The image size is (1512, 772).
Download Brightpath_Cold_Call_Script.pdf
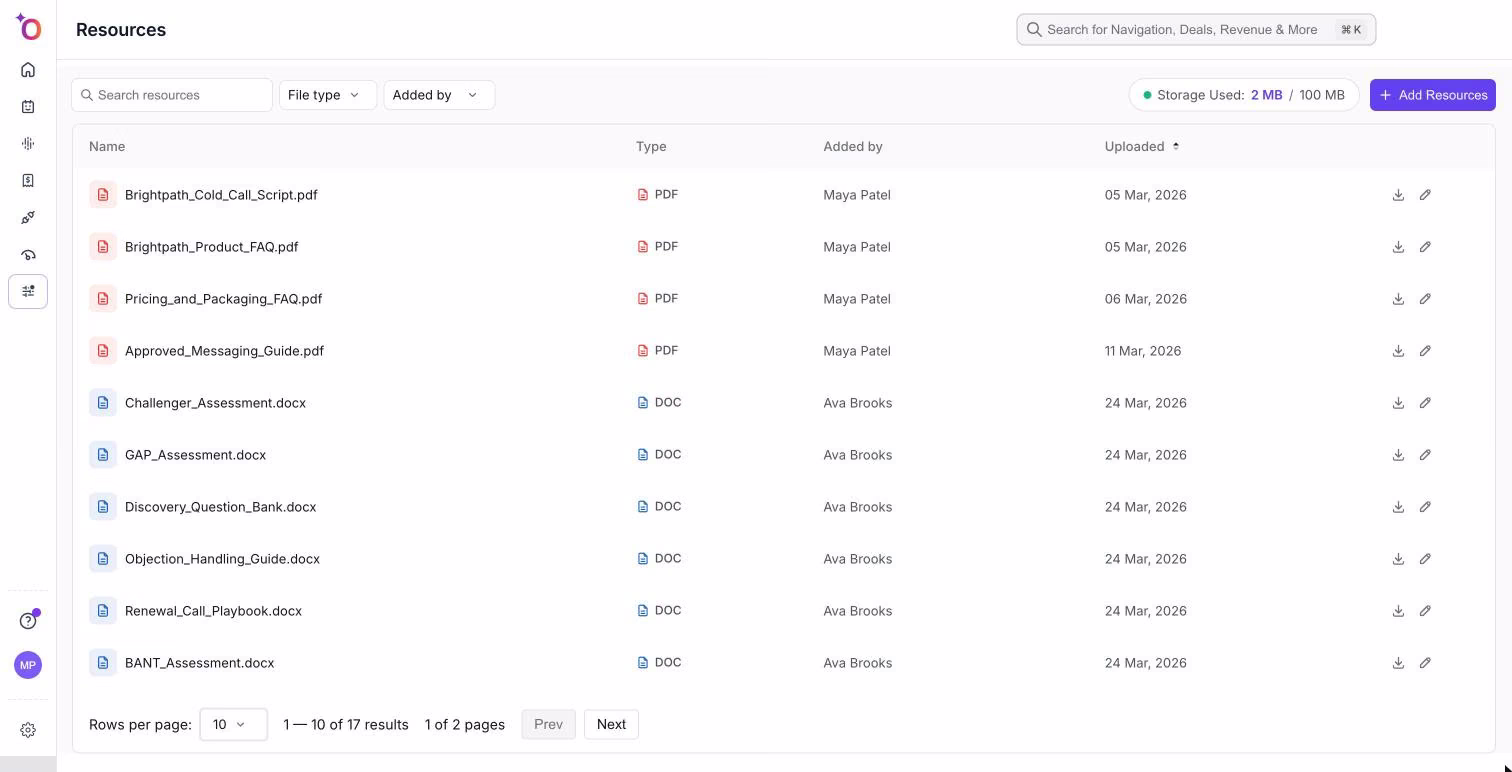(1398, 195)
